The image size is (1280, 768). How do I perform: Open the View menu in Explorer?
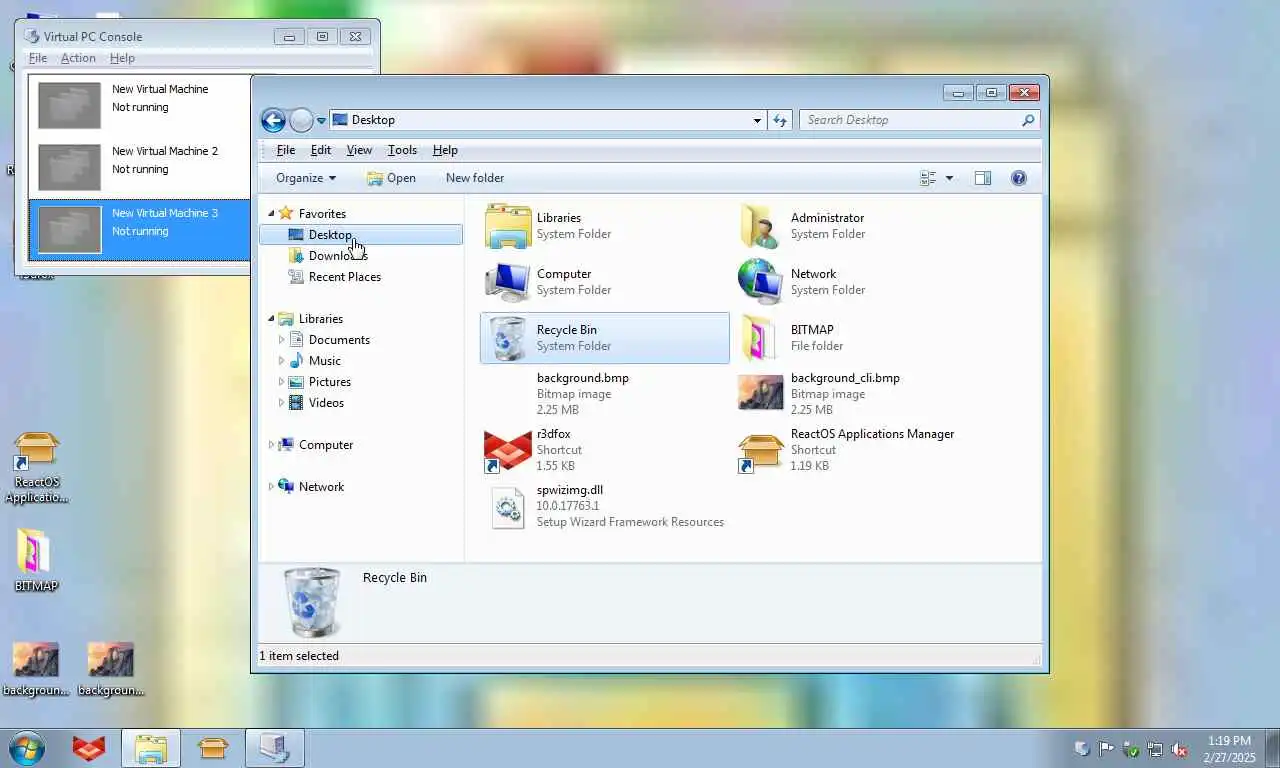point(359,150)
